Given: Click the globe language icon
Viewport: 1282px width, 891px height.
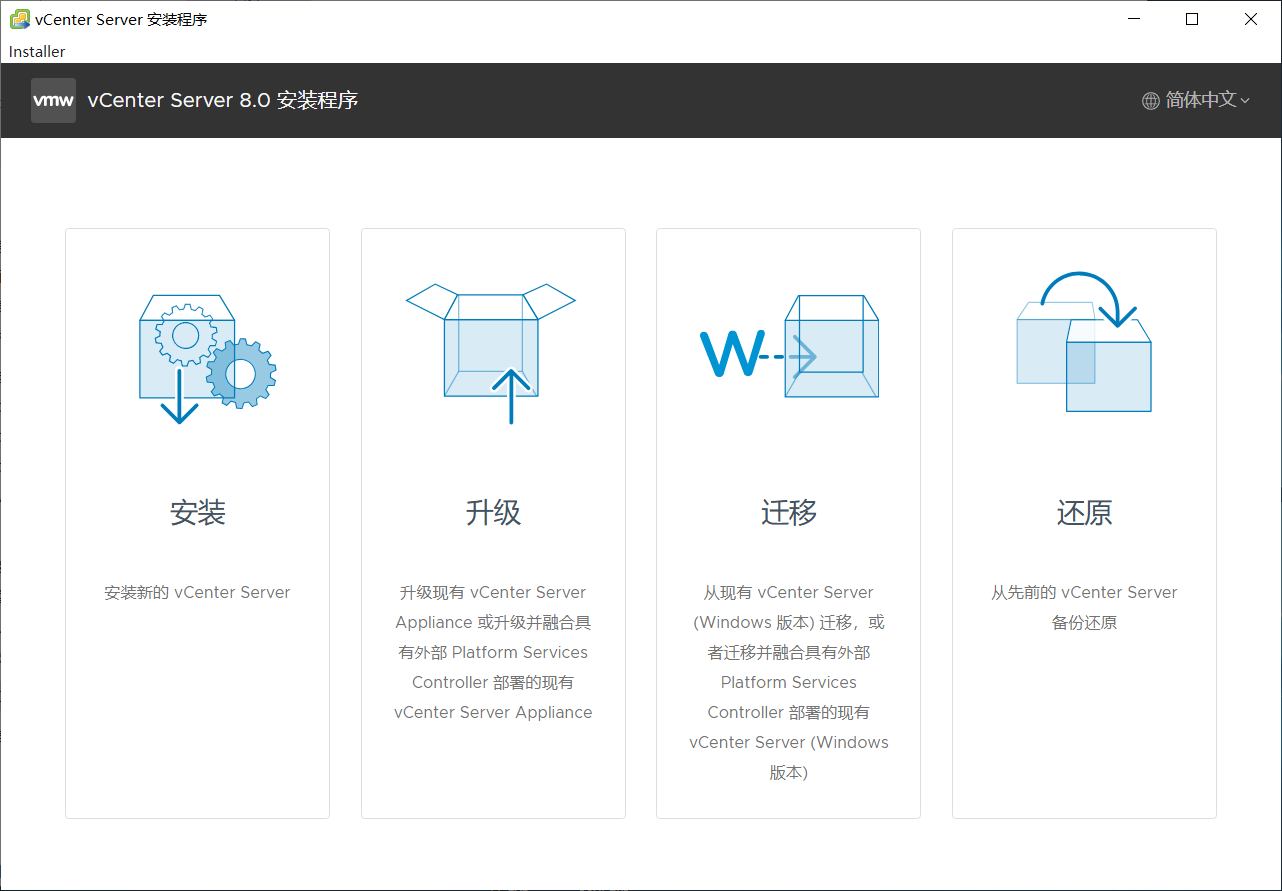Looking at the screenshot, I should point(1150,100).
